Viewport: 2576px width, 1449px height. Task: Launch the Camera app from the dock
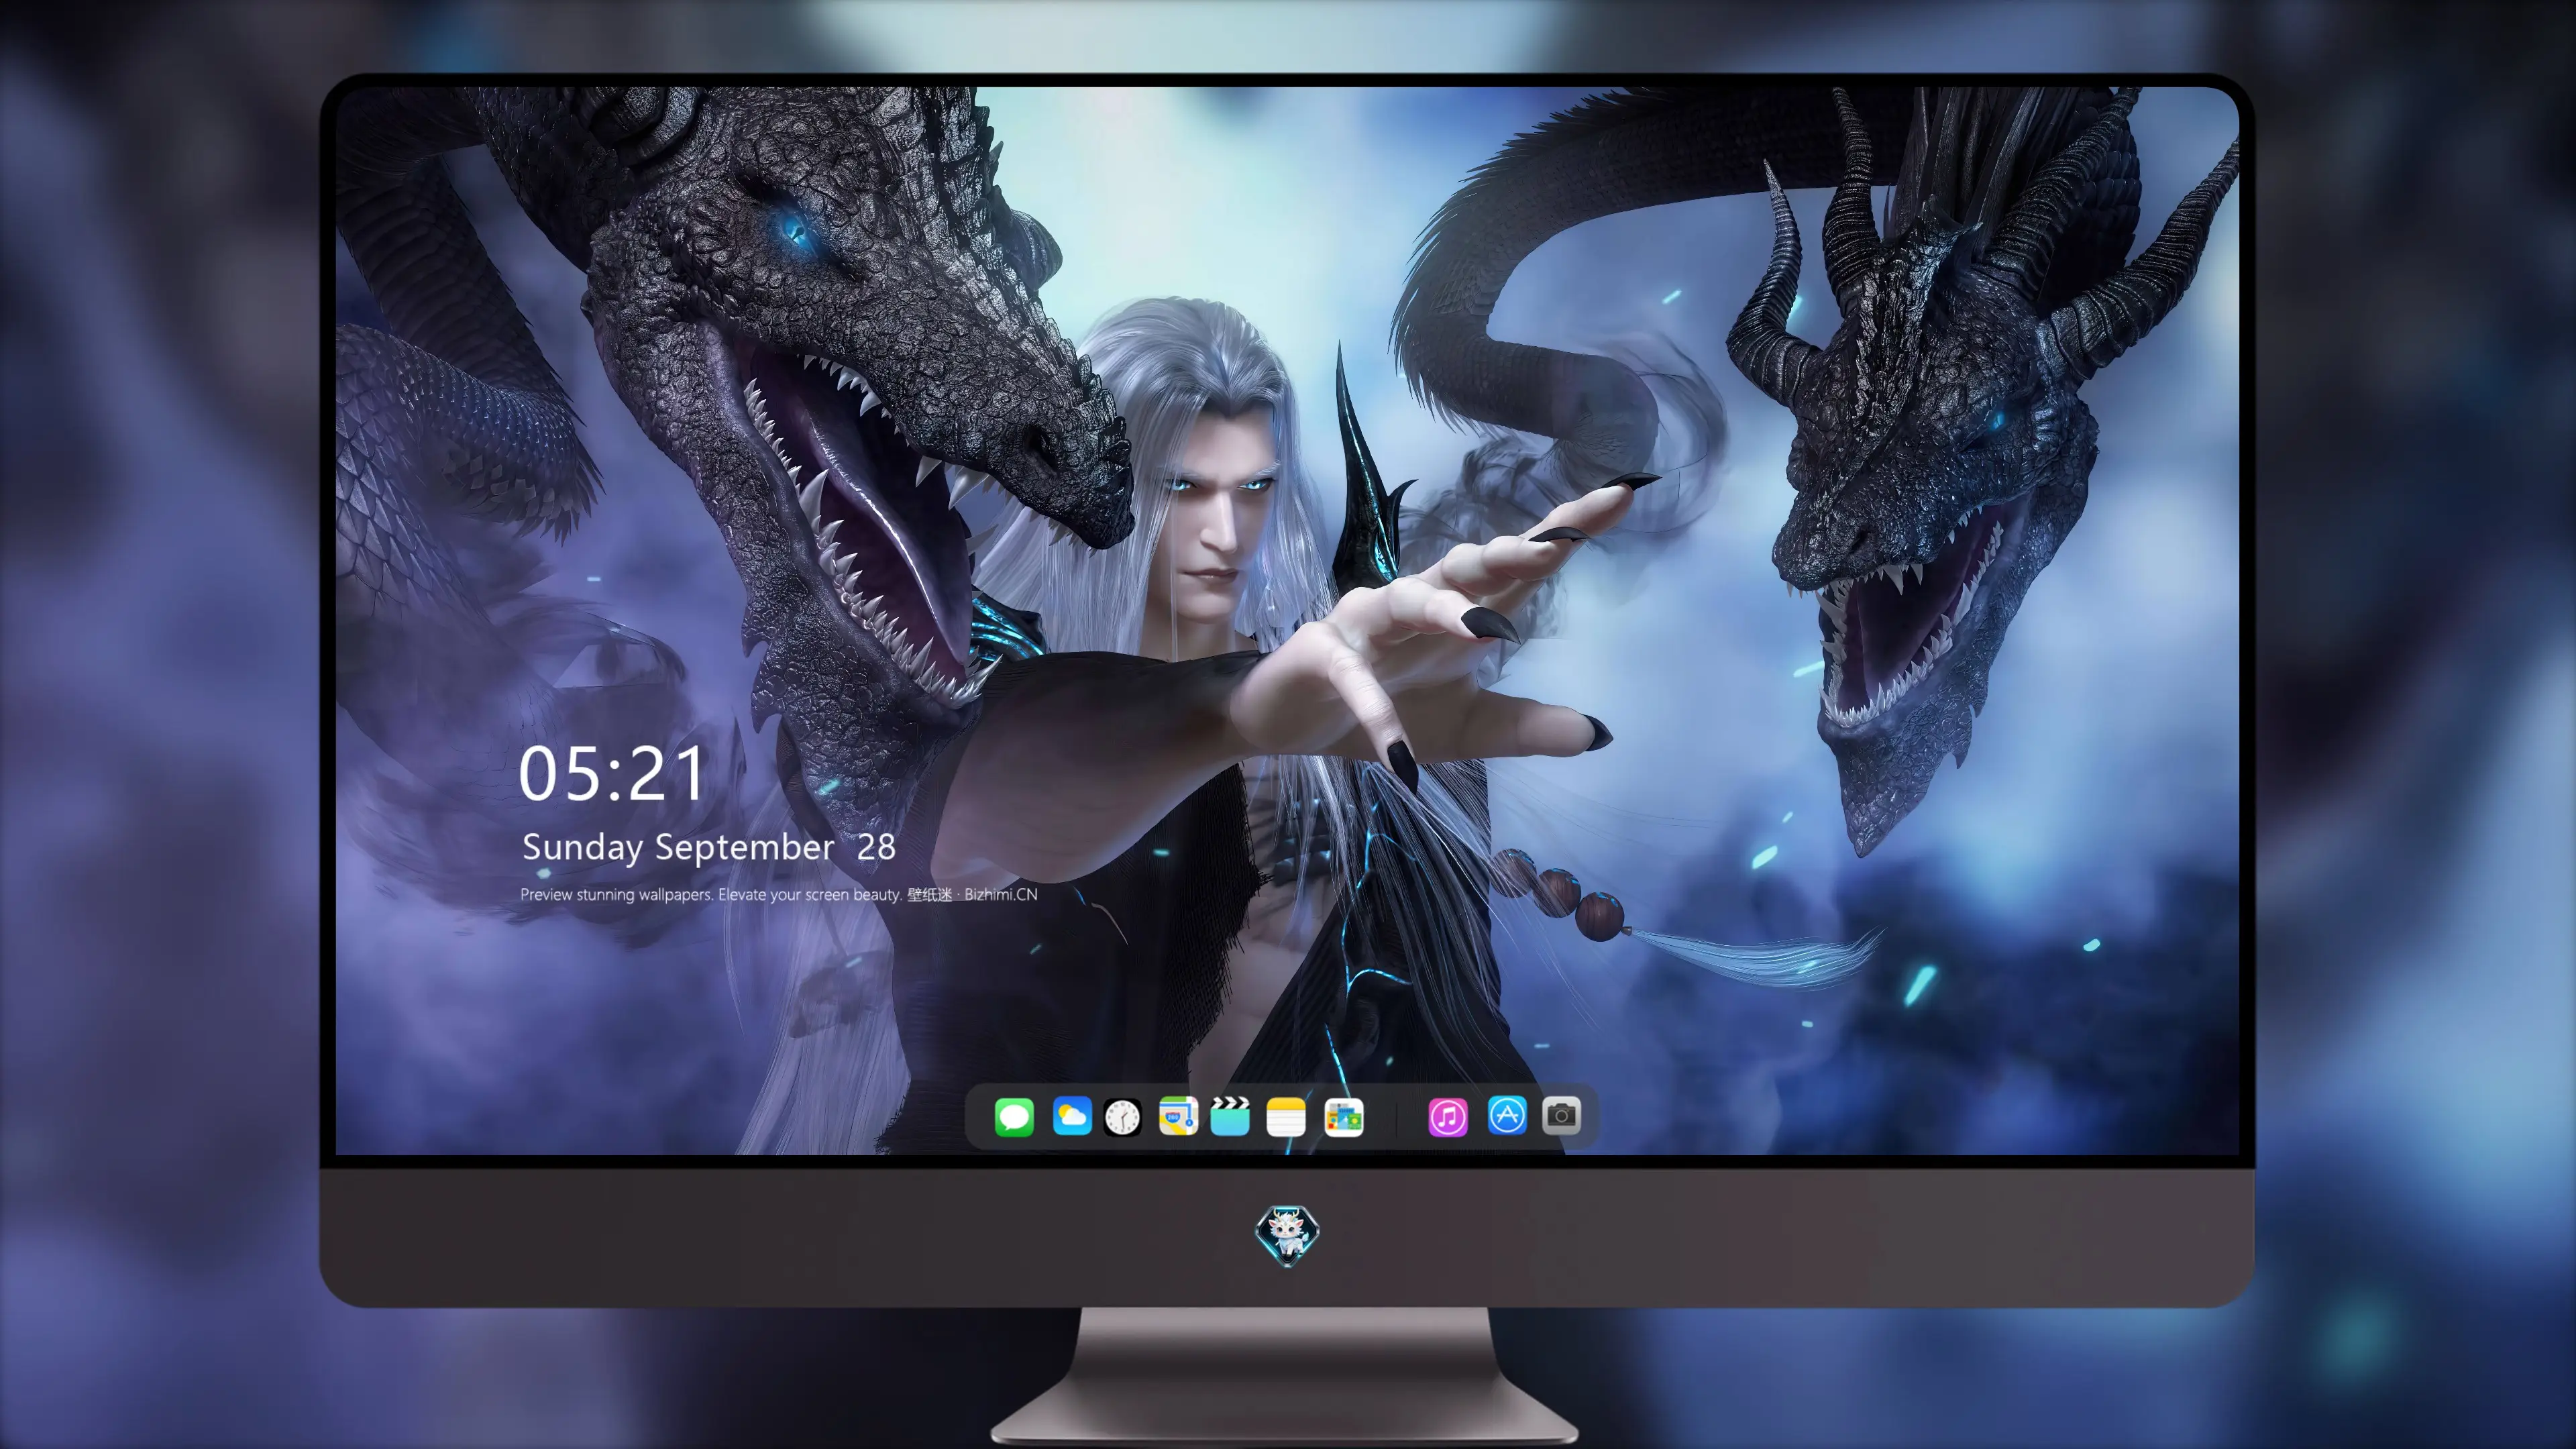click(1561, 1116)
